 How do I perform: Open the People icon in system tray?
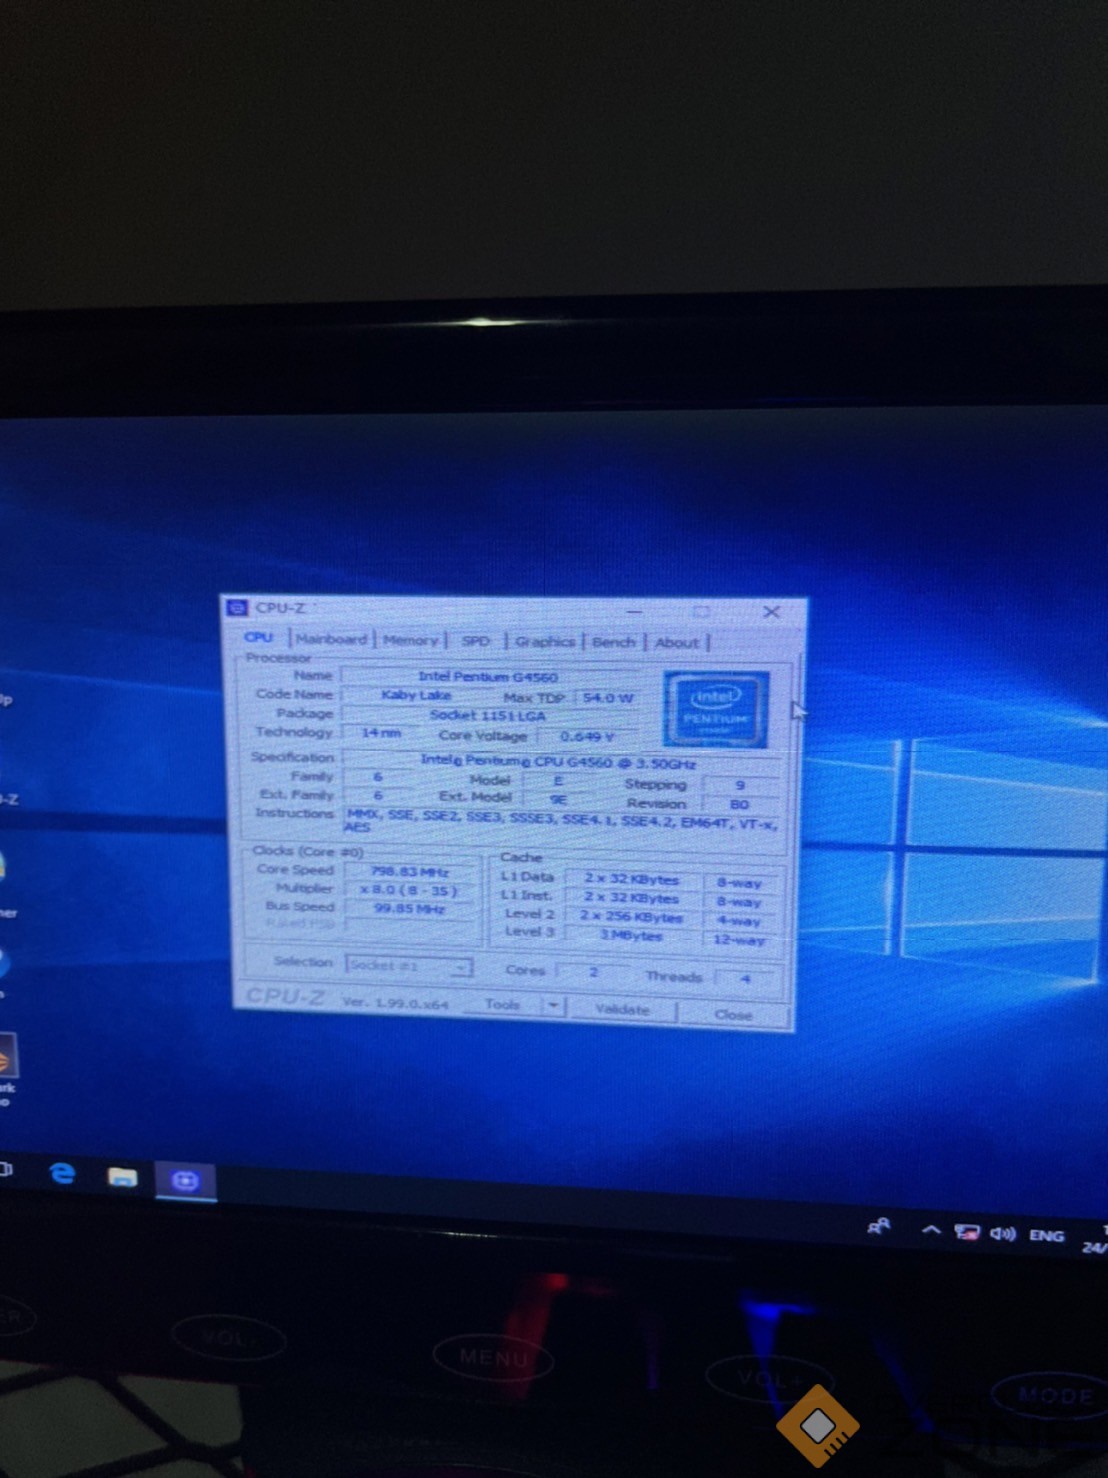pos(879,1226)
